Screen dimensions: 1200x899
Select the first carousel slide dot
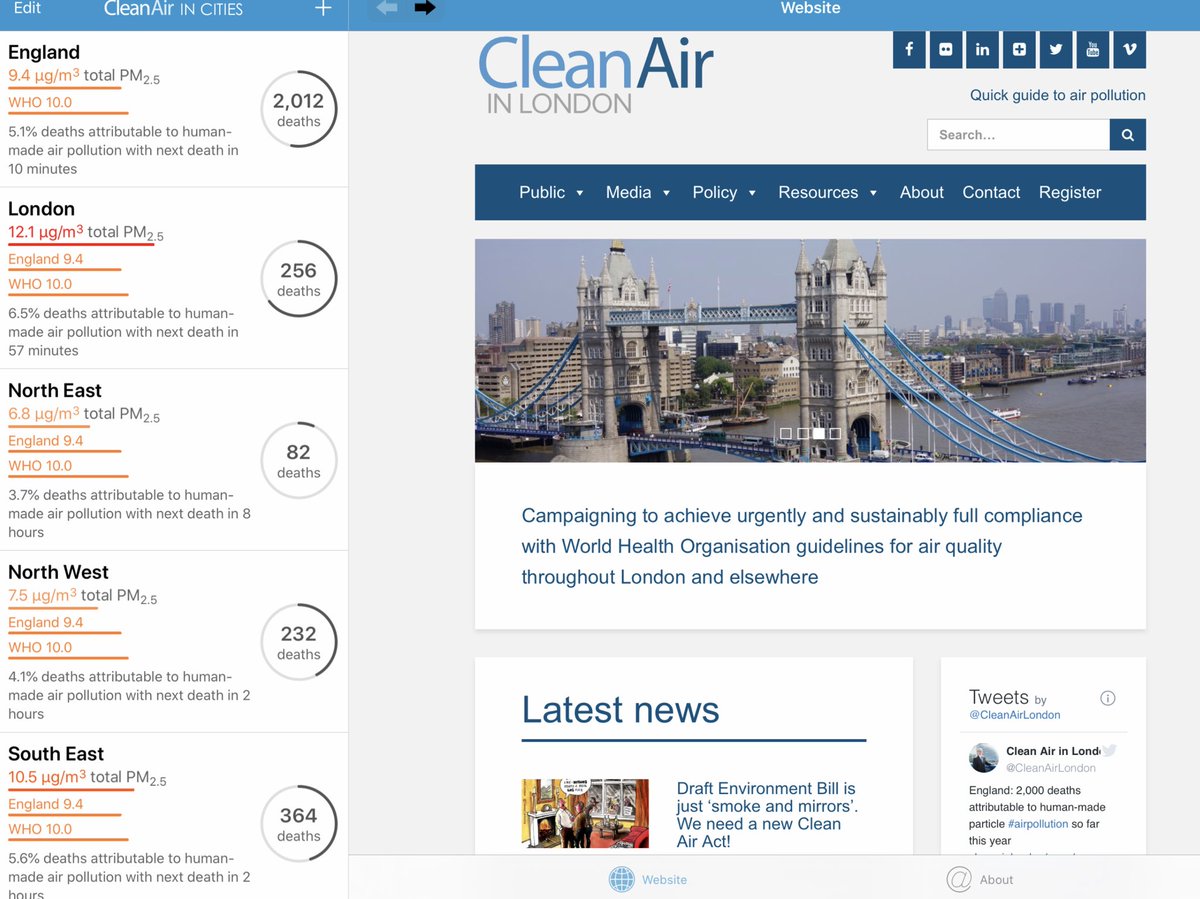pyautogui.click(x=786, y=433)
